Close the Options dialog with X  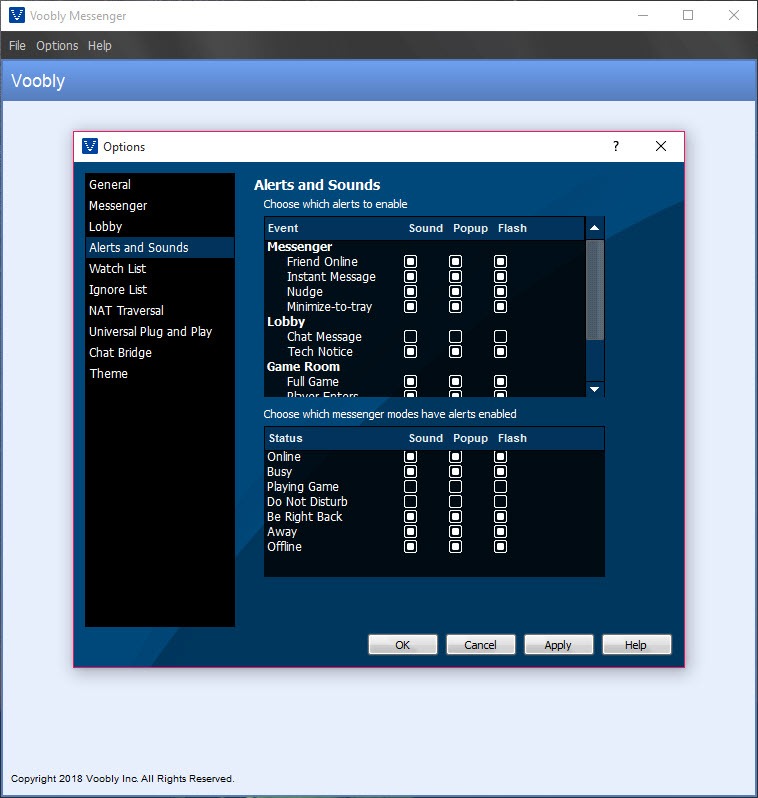661,147
